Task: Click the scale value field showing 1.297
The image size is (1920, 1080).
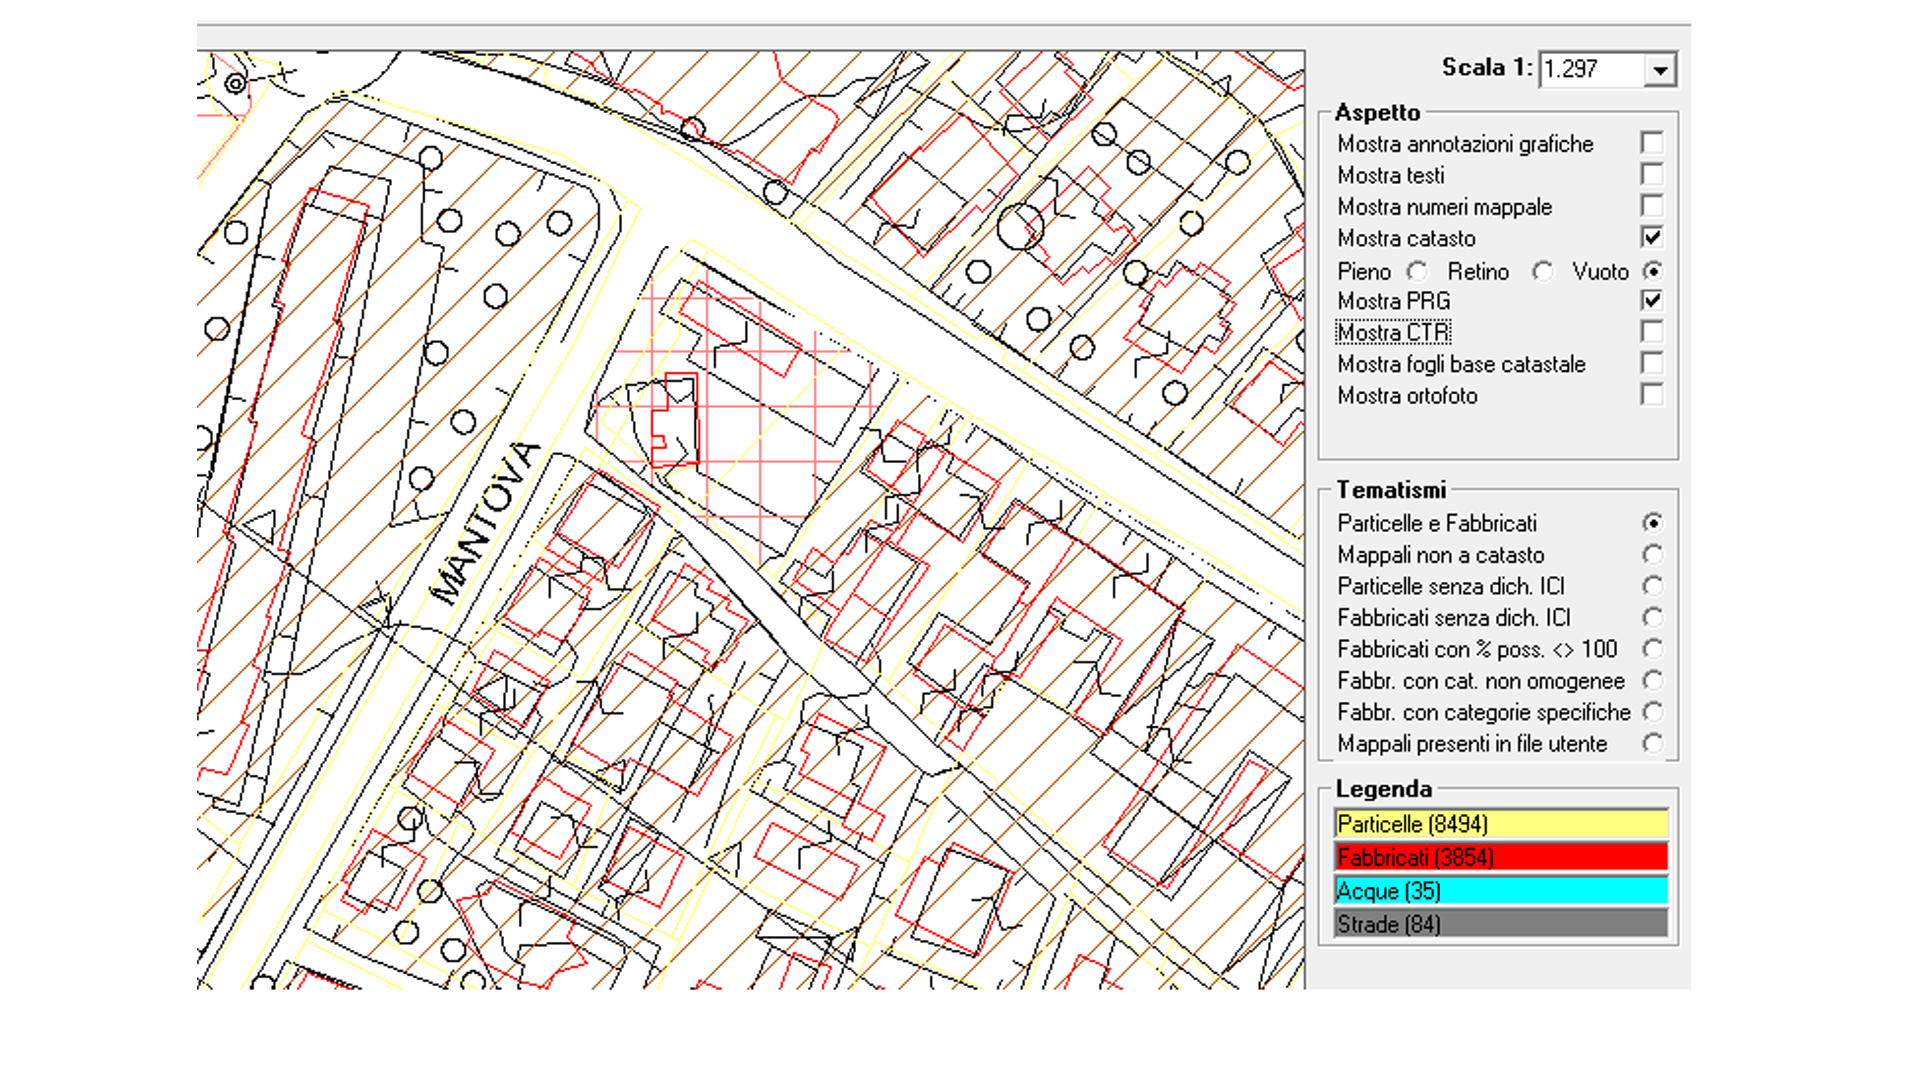Action: click(x=1592, y=70)
